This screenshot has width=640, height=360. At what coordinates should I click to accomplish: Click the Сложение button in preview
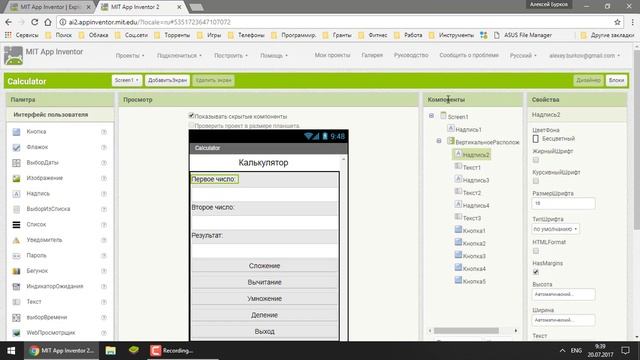tap(264, 266)
